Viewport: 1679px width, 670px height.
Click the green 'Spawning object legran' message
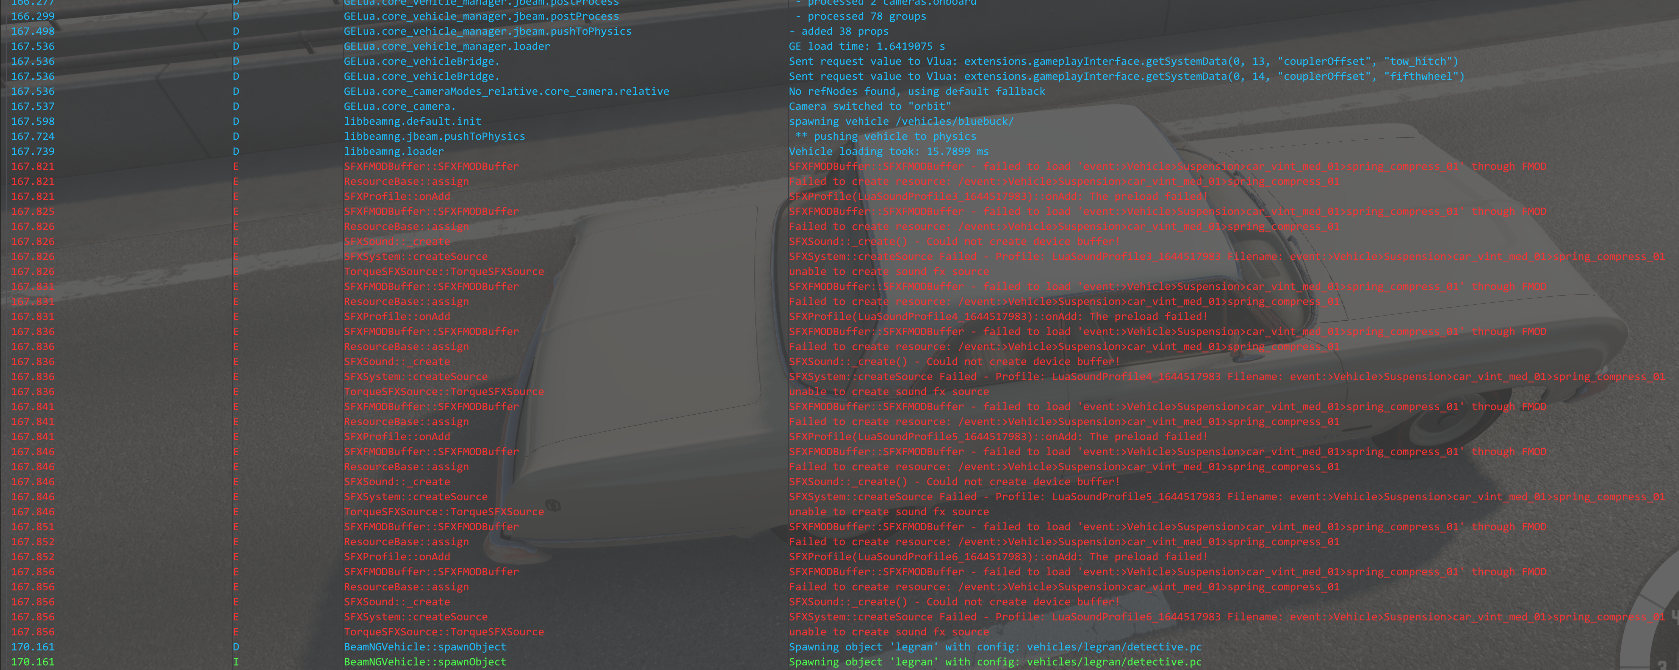click(995, 661)
